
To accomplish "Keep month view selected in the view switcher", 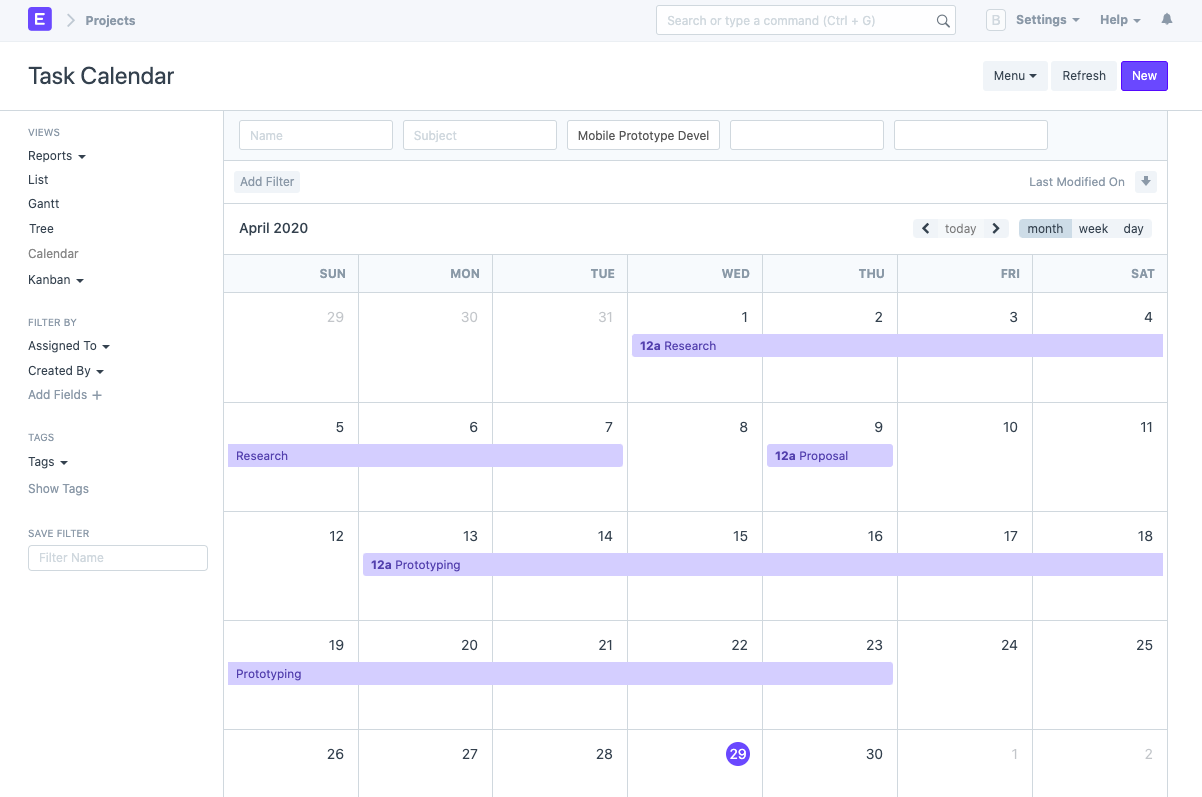I will [x=1044, y=228].
